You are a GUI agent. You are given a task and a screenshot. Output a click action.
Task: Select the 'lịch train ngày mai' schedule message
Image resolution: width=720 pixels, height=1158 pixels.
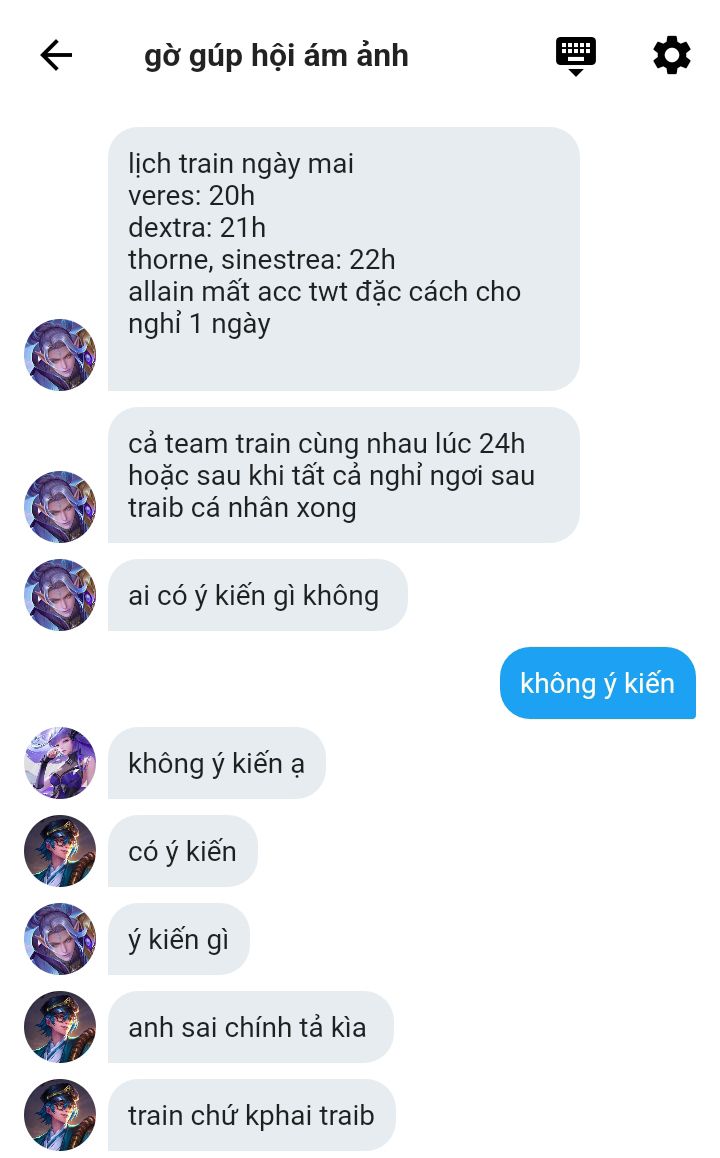click(343, 258)
